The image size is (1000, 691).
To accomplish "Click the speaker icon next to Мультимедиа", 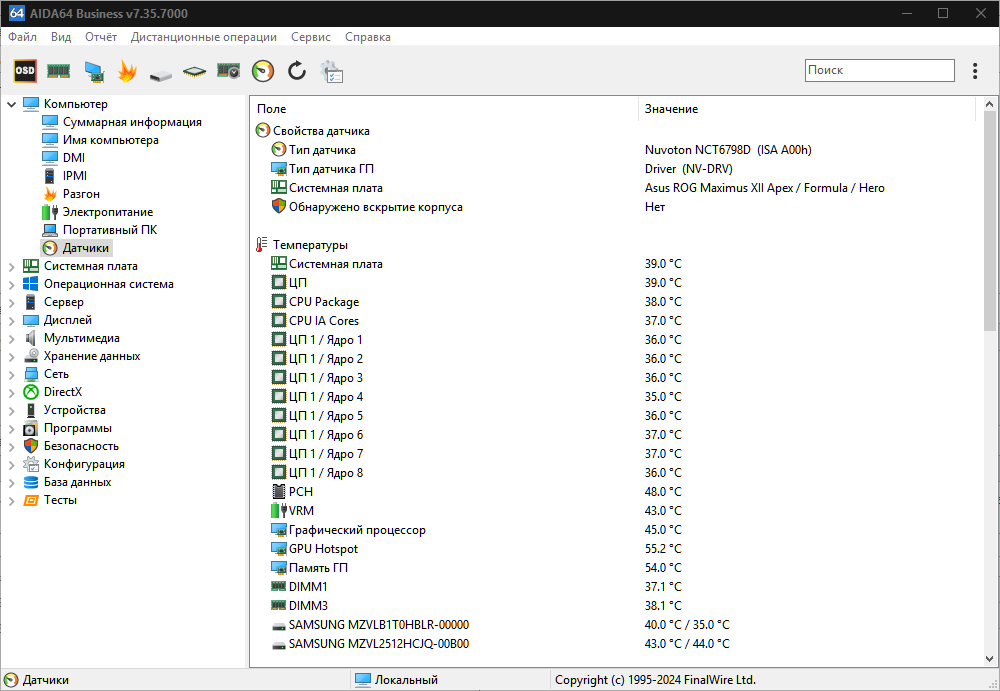I will [31, 338].
